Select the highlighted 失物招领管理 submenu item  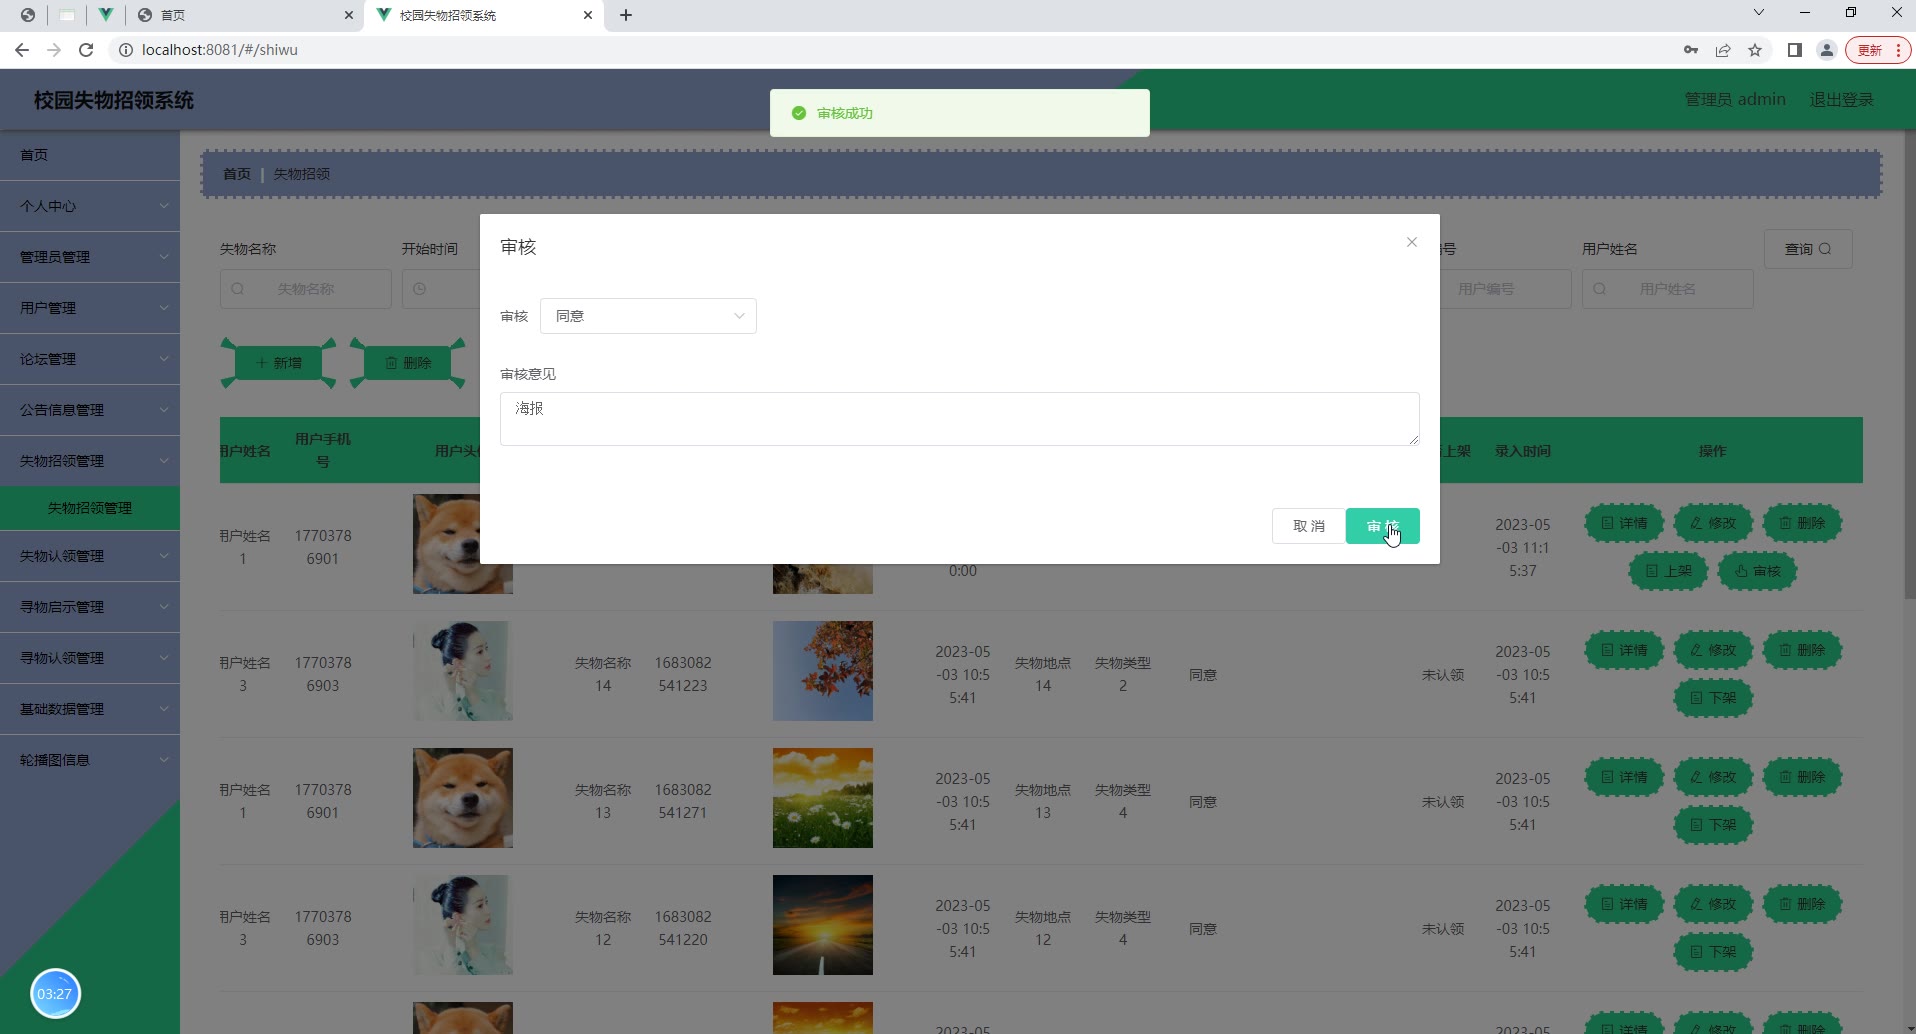coord(90,508)
